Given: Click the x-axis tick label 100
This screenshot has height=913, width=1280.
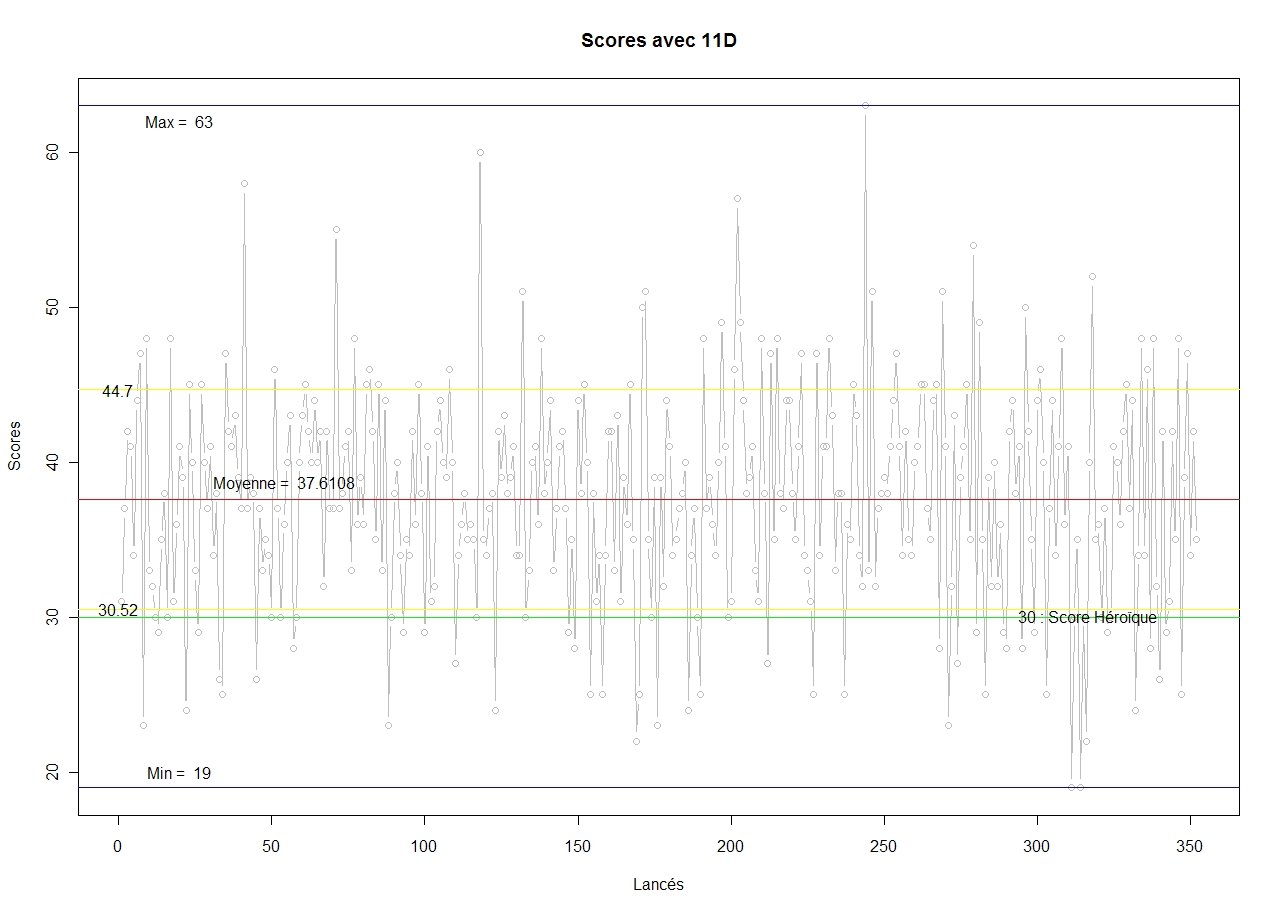Looking at the screenshot, I should (424, 847).
